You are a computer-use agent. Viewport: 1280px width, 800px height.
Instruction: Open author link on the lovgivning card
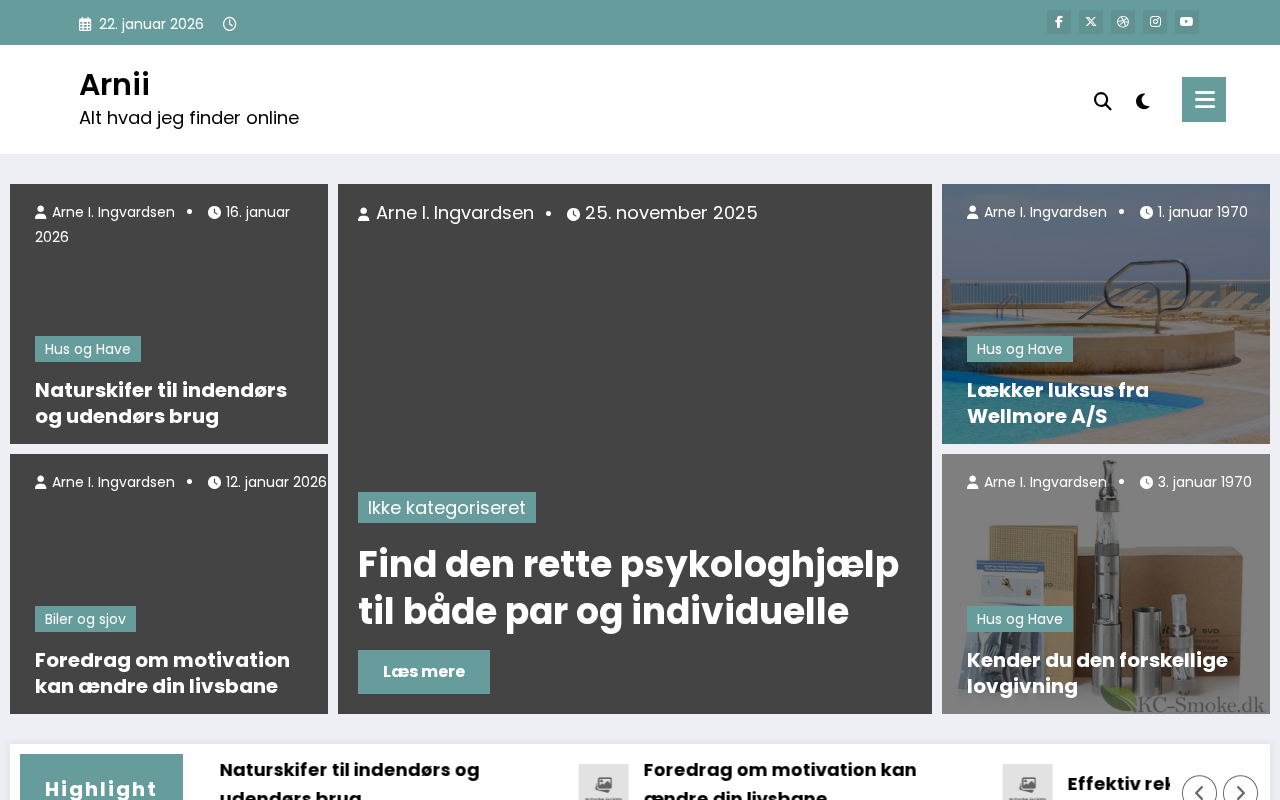tap(1037, 482)
